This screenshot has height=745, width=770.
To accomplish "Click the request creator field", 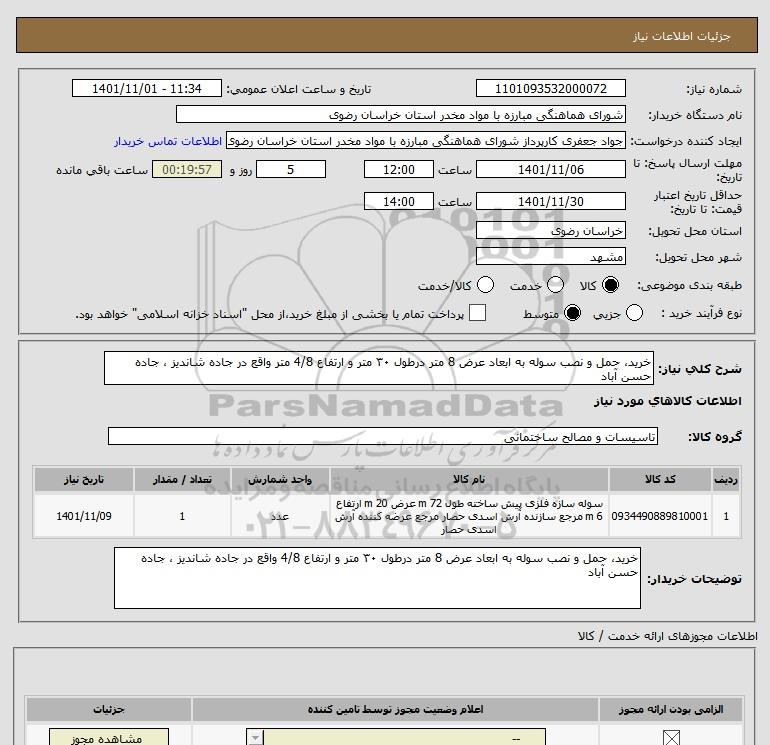I will coord(426,141).
